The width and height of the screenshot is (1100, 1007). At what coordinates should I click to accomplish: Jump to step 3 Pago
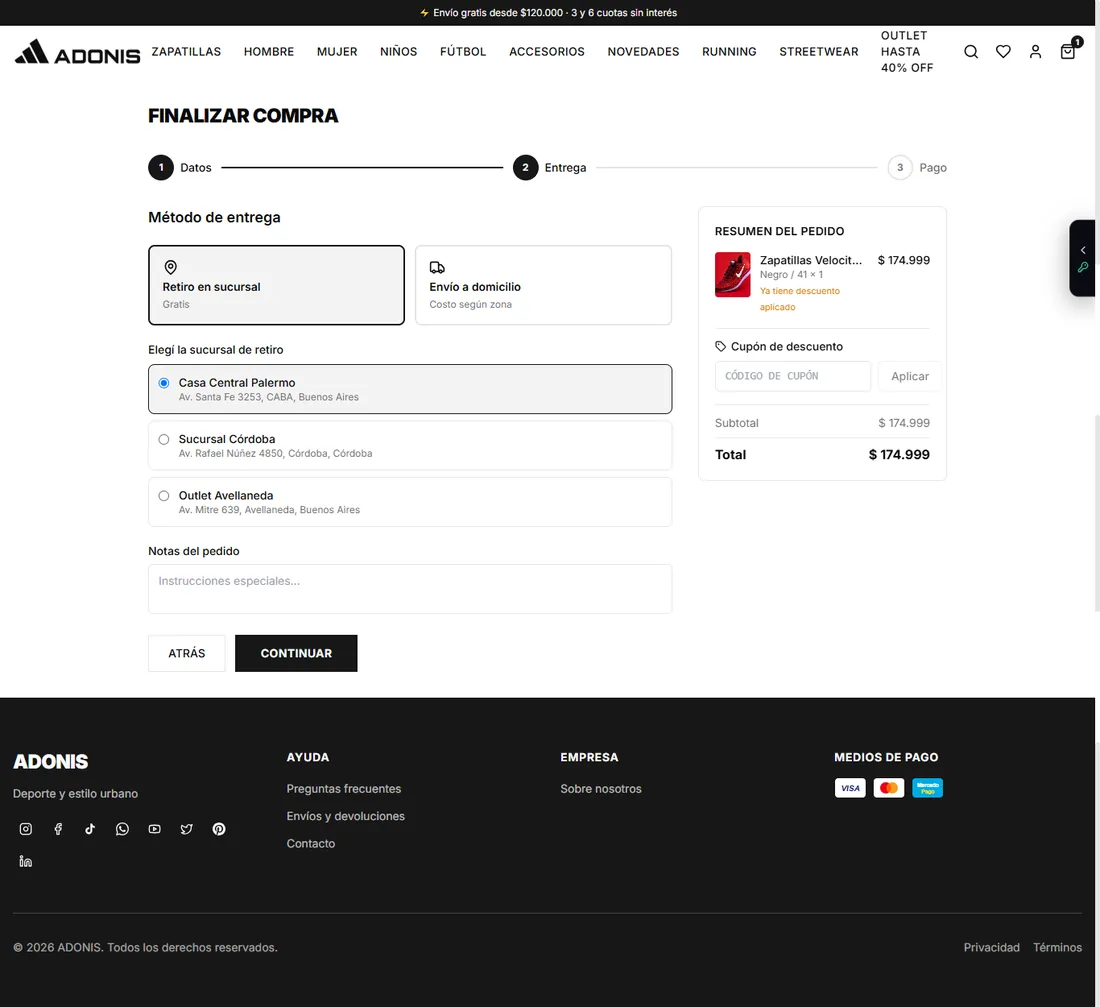917,168
